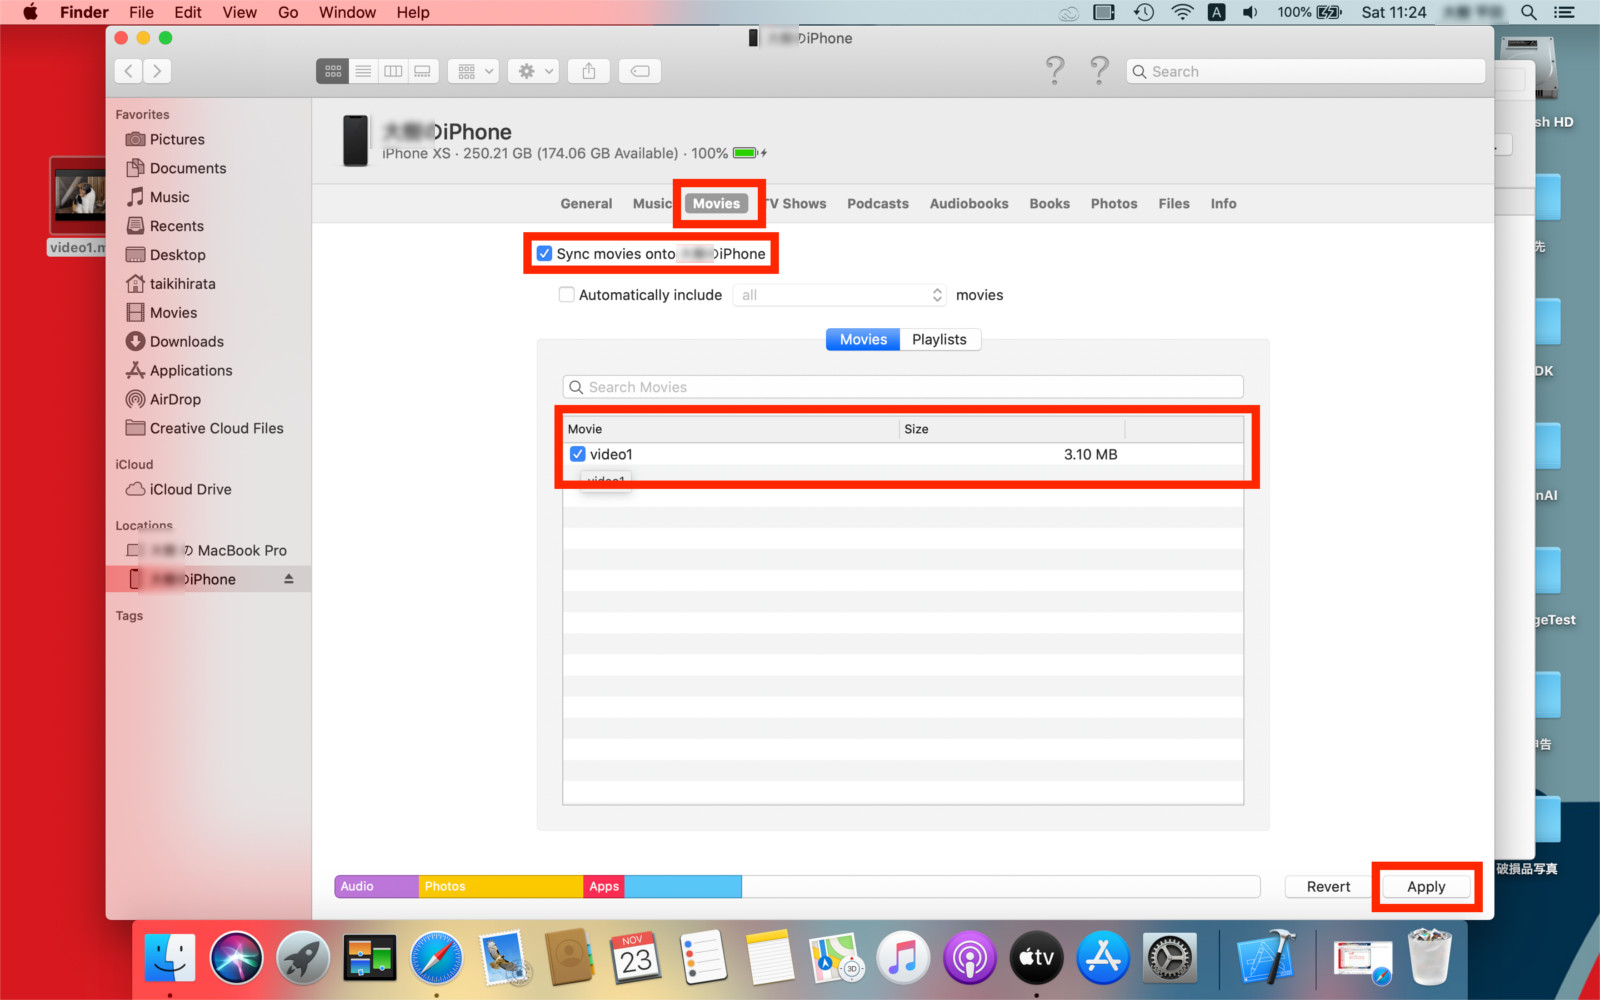
Task: Switch Finder to list view
Action: (x=363, y=71)
